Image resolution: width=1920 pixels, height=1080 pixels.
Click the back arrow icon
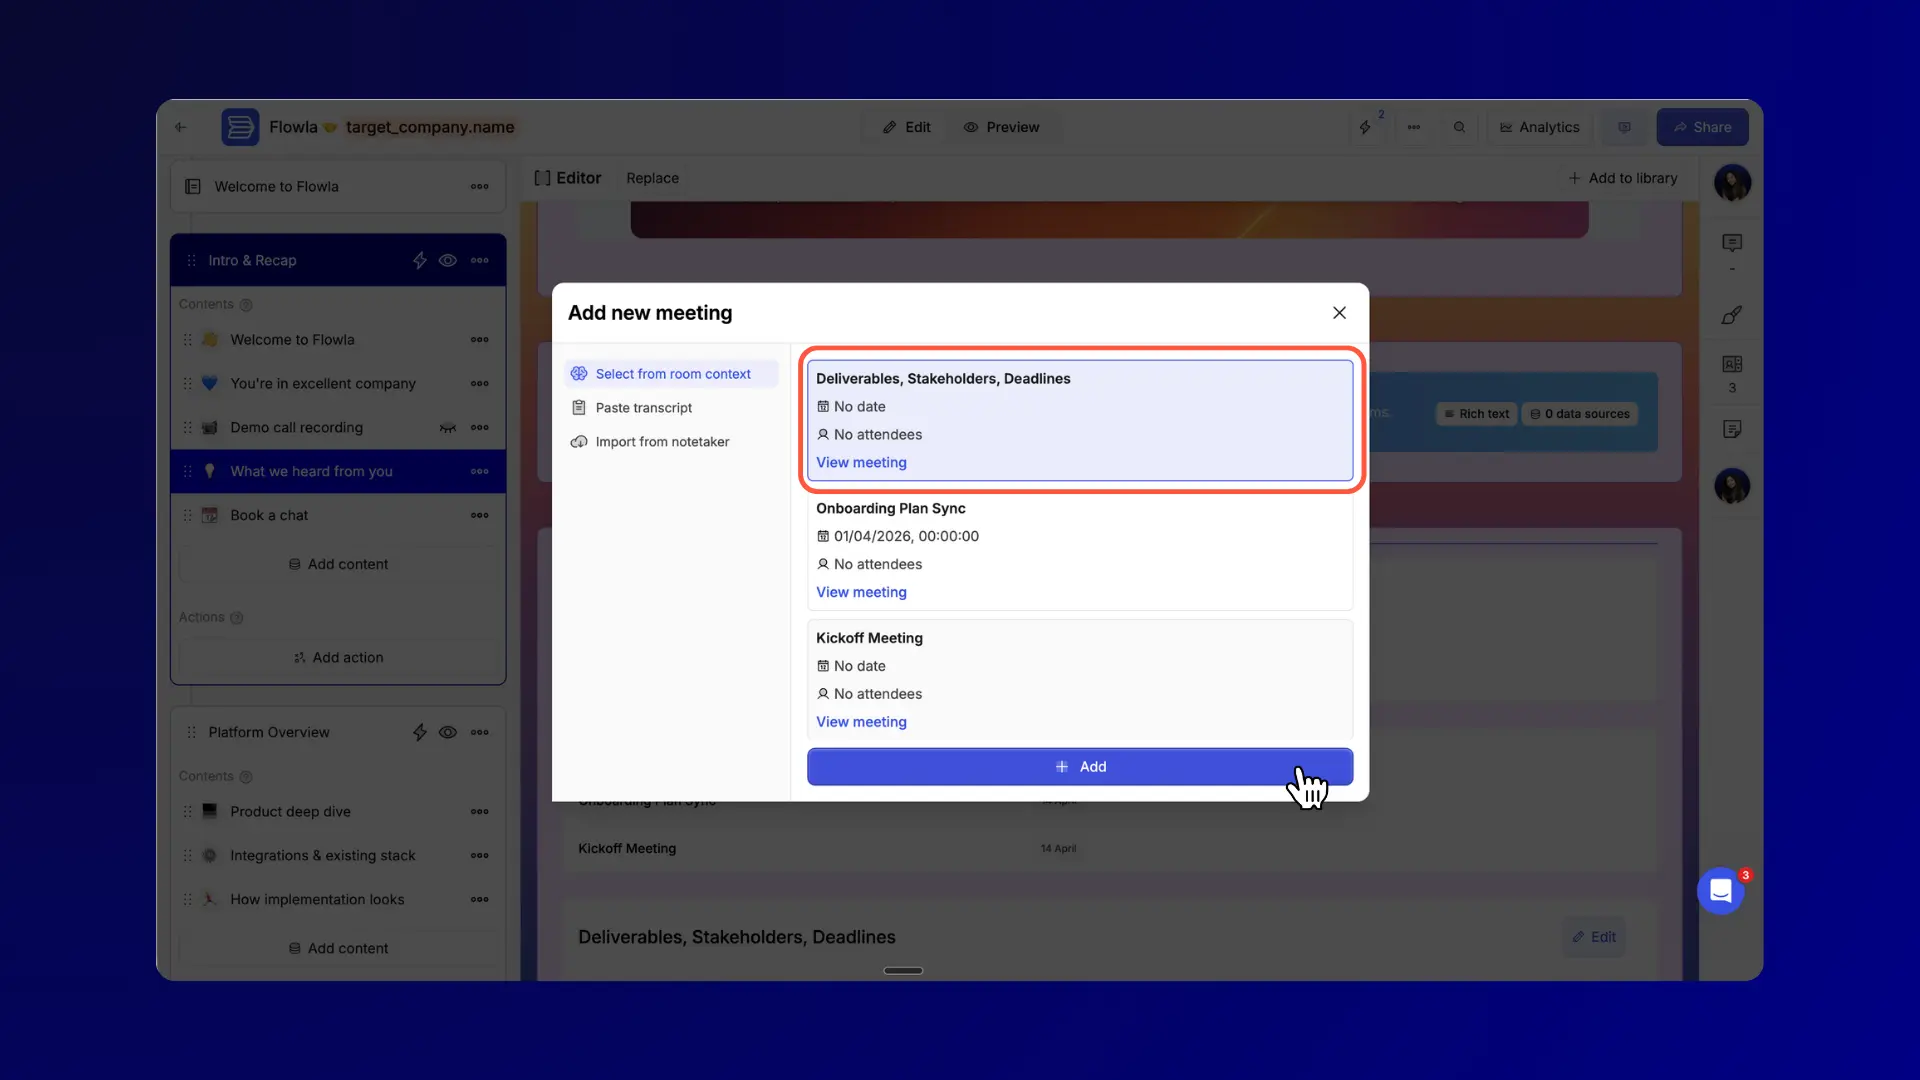pyautogui.click(x=181, y=127)
